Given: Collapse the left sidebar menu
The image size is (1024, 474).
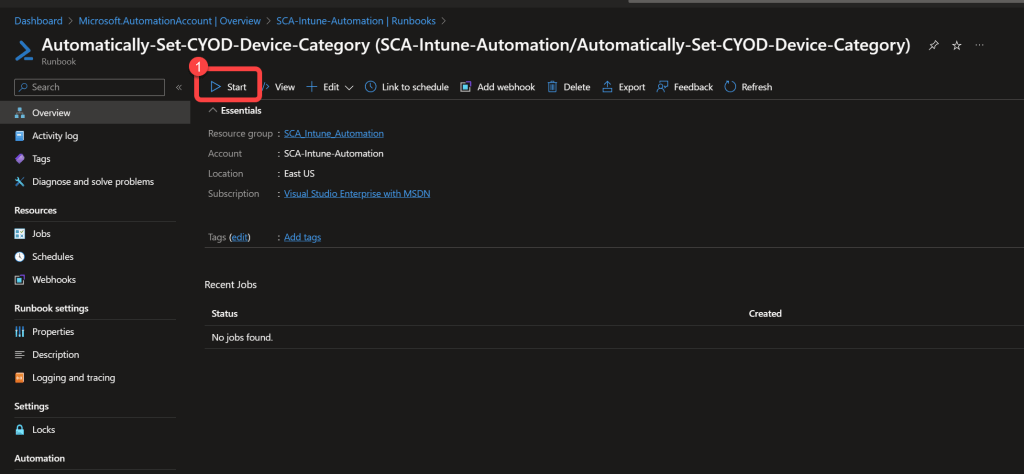Looking at the screenshot, I should click(x=179, y=87).
